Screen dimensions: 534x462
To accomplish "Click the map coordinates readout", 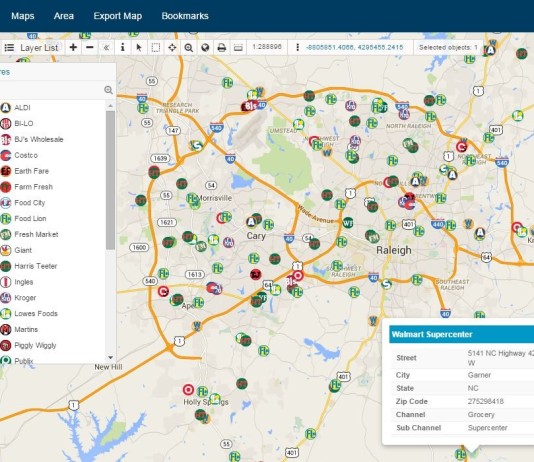I will point(355,47).
